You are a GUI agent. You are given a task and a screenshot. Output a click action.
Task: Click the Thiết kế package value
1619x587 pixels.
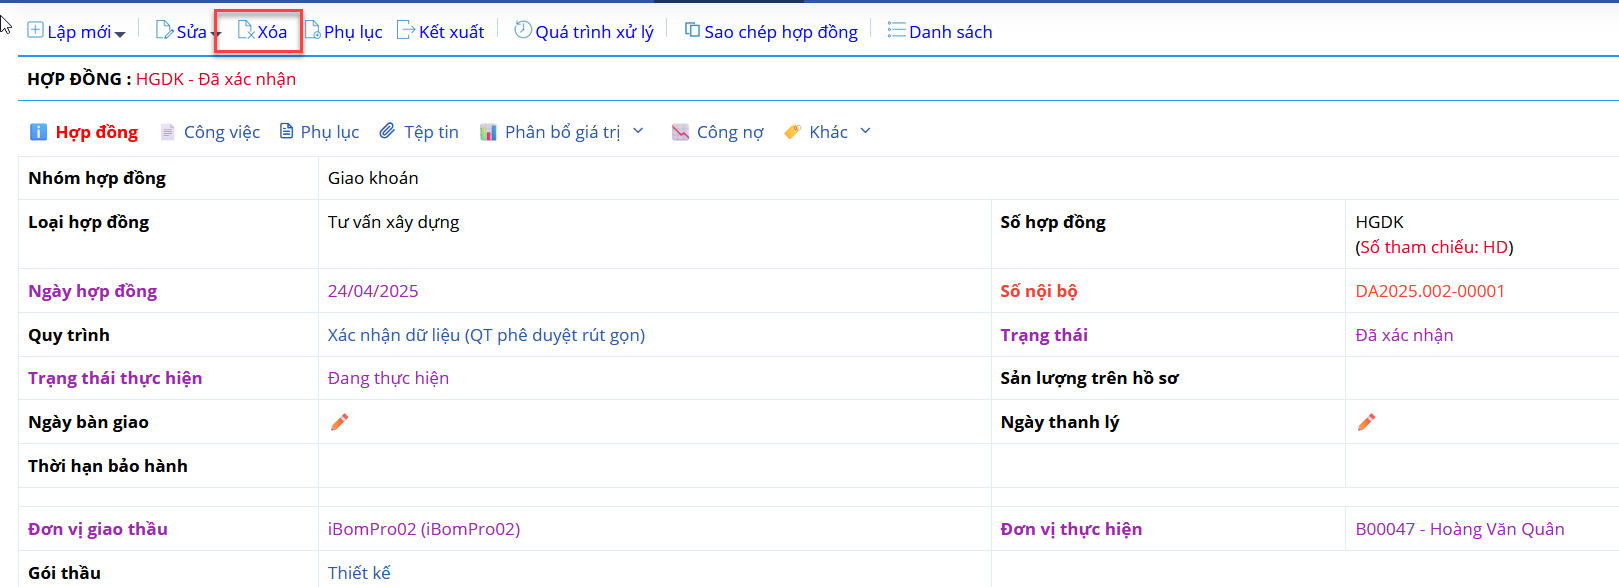click(359, 573)
